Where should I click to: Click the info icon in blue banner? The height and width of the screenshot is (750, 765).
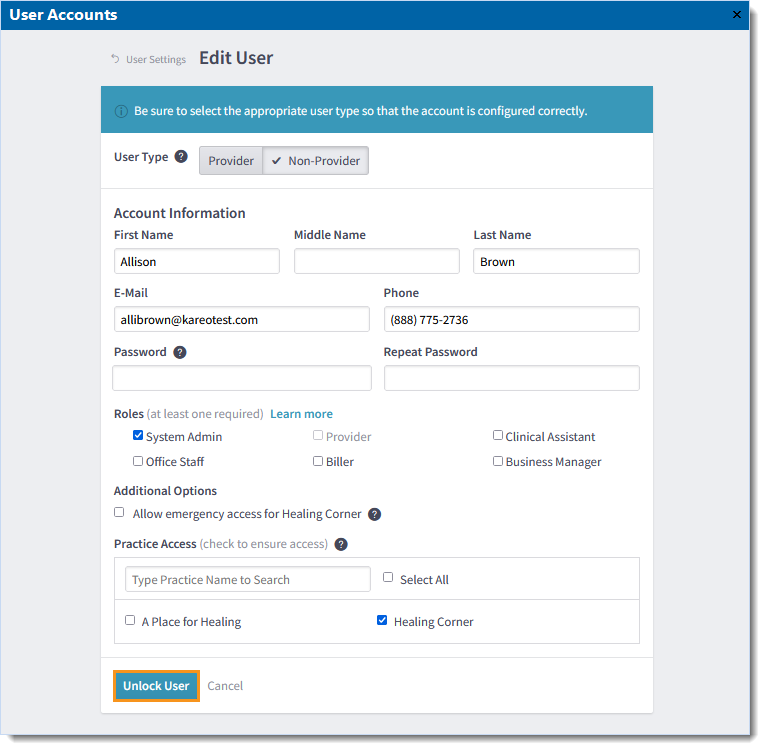pos(121,111)
